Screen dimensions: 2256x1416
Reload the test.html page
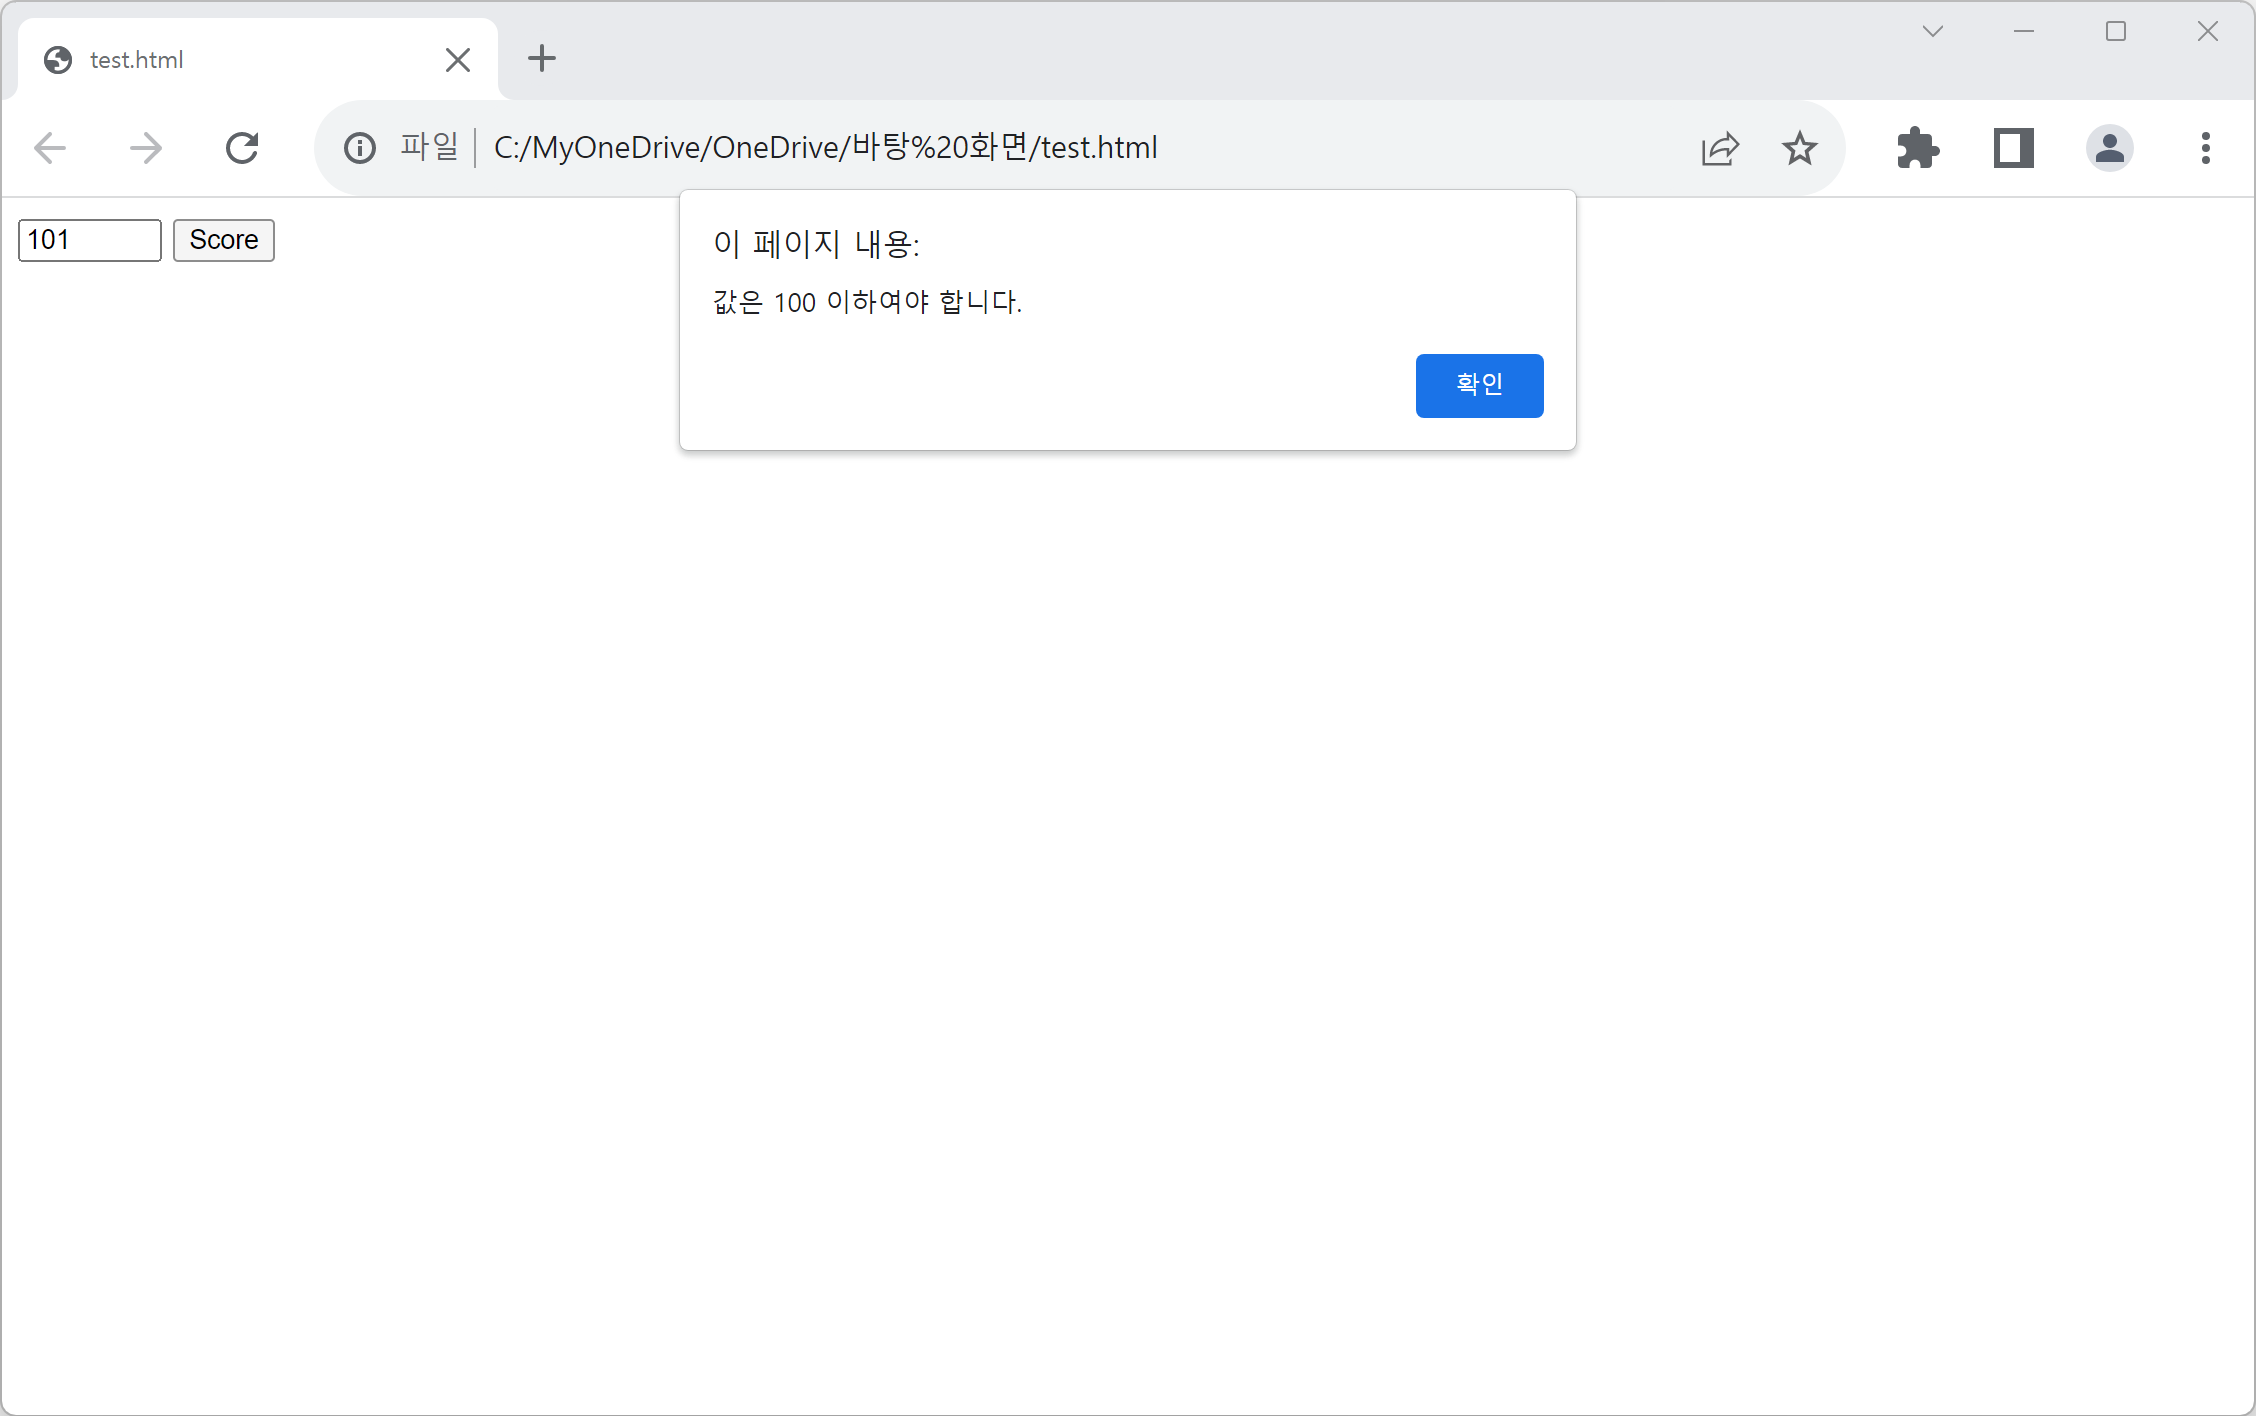tap(242, 148)
